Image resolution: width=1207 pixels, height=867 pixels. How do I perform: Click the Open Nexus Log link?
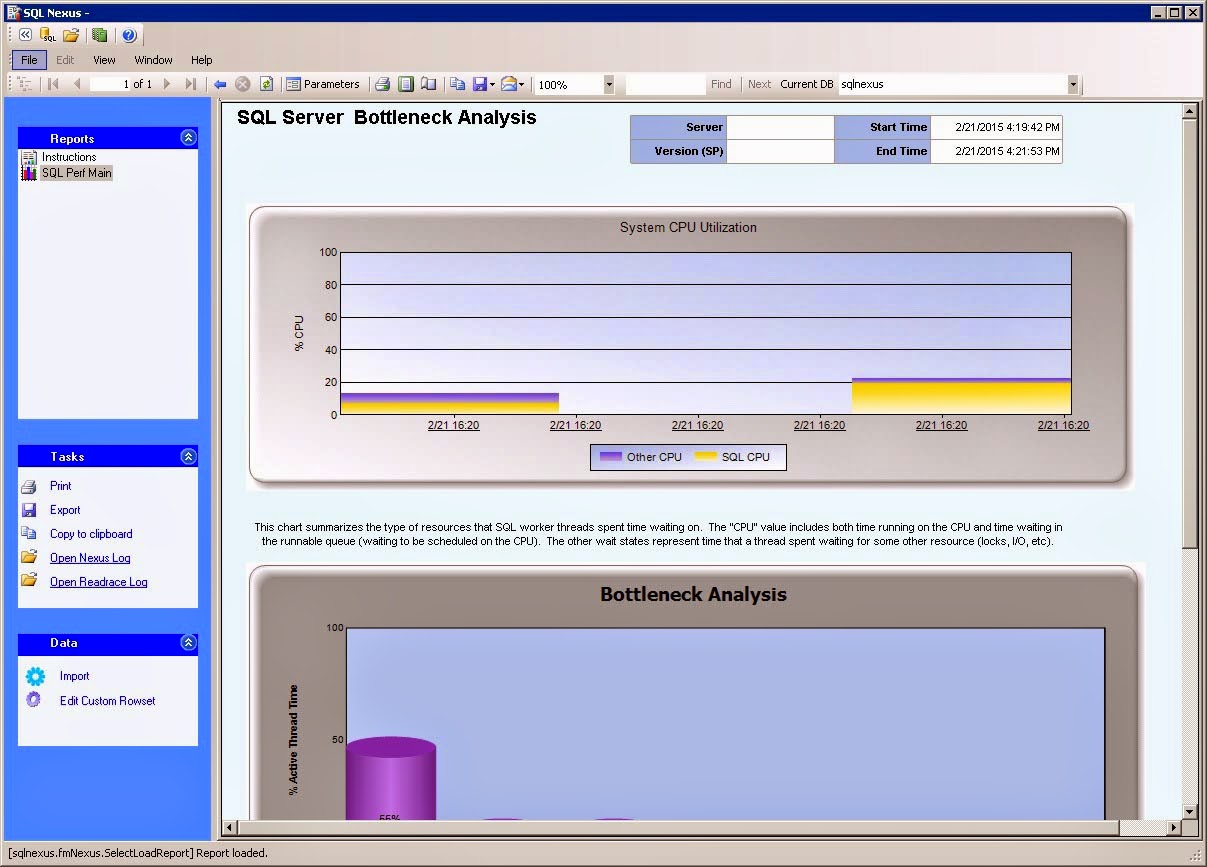tap(90, 558)
